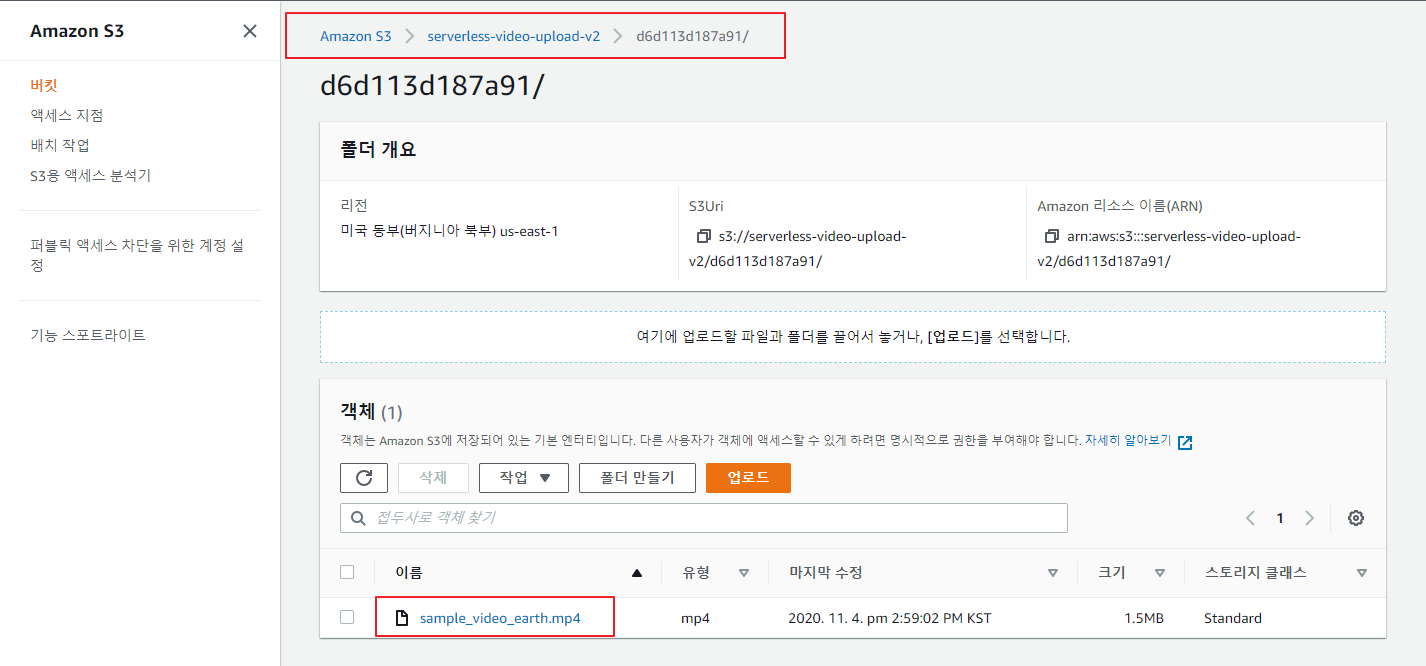
Task: Sort objects by 이름 ascending arrow
Action: (x=637, y=573)
